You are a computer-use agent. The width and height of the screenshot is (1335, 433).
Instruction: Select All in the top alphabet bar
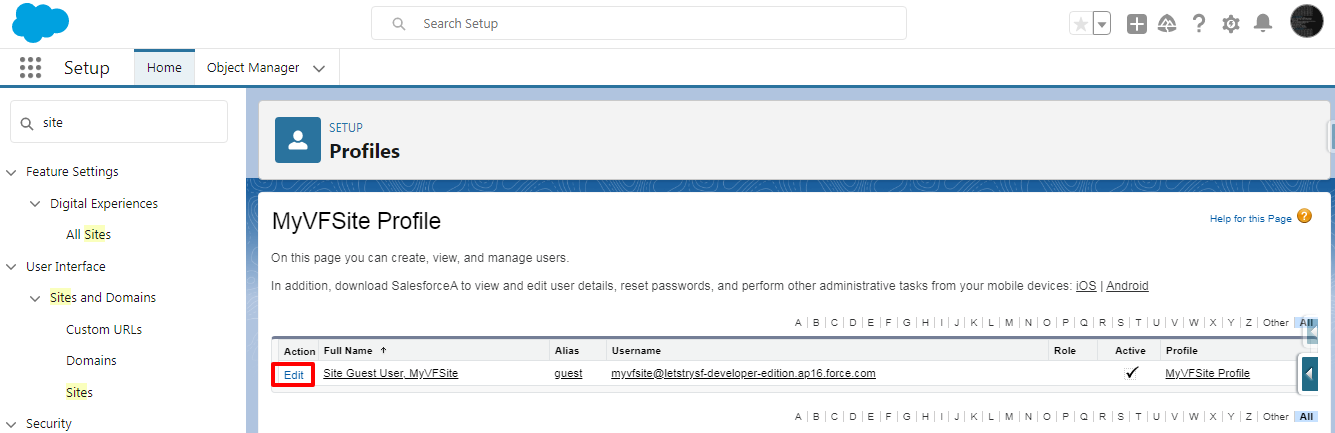click(x=1306, y=323)
